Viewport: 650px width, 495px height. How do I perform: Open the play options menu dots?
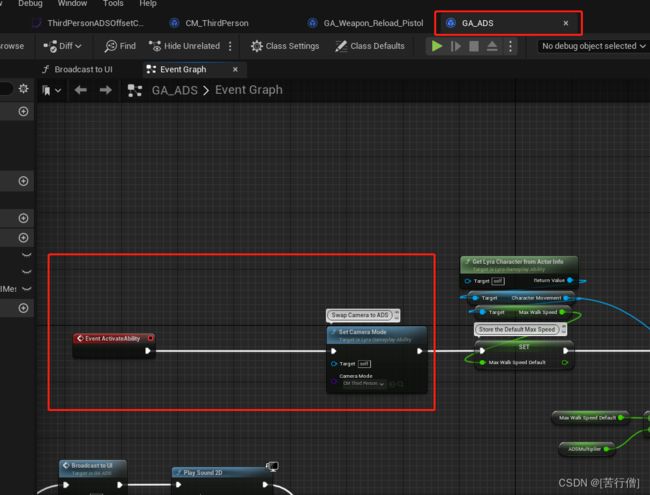pos(510,46)
